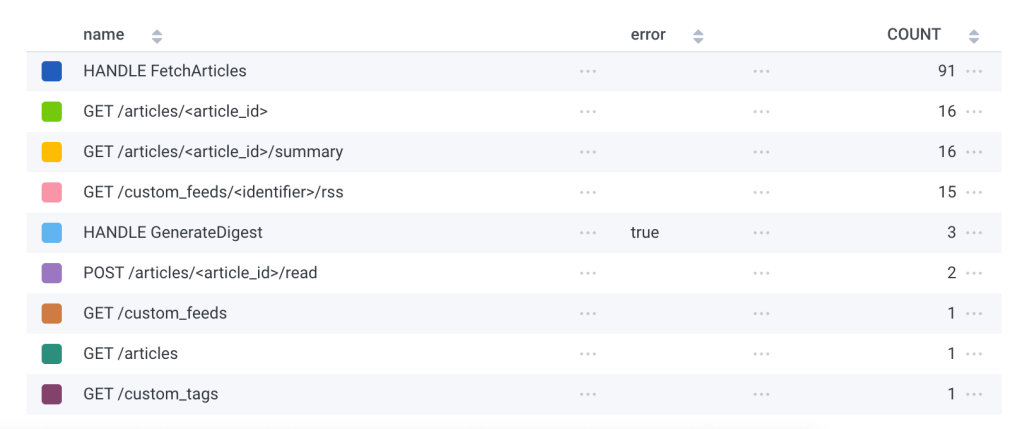1022x429 pixels.
Task: Sort table by the name column
Action: tap(156, 36)
